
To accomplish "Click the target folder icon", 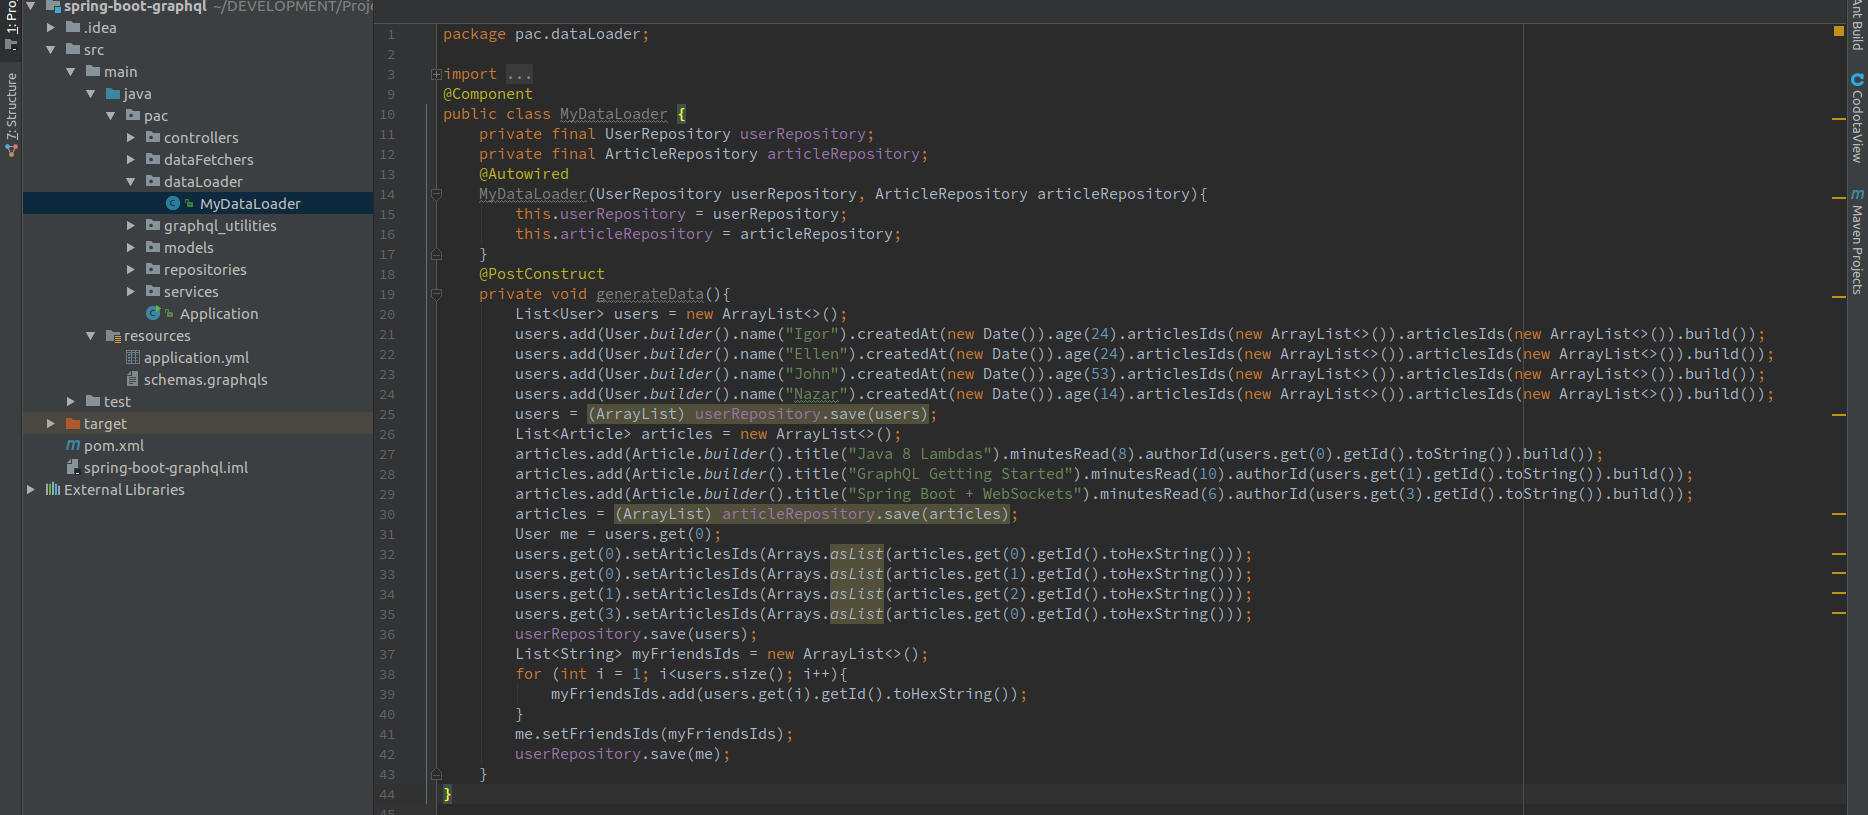I will coord(73,423).
